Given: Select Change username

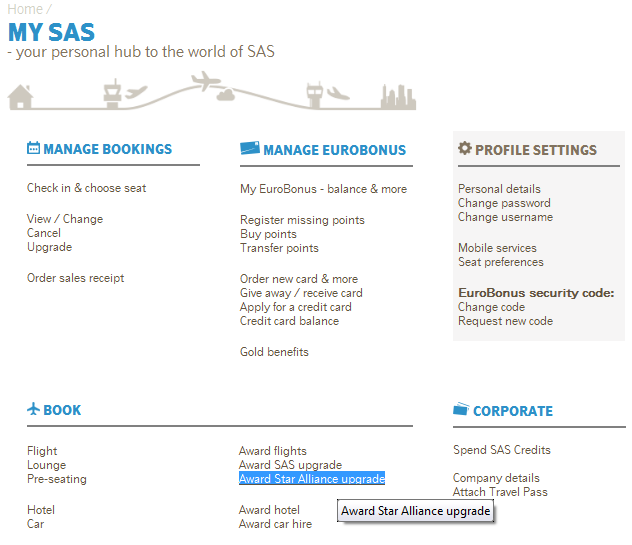Looking at the screenshot, I should click(x=505, y=217).
